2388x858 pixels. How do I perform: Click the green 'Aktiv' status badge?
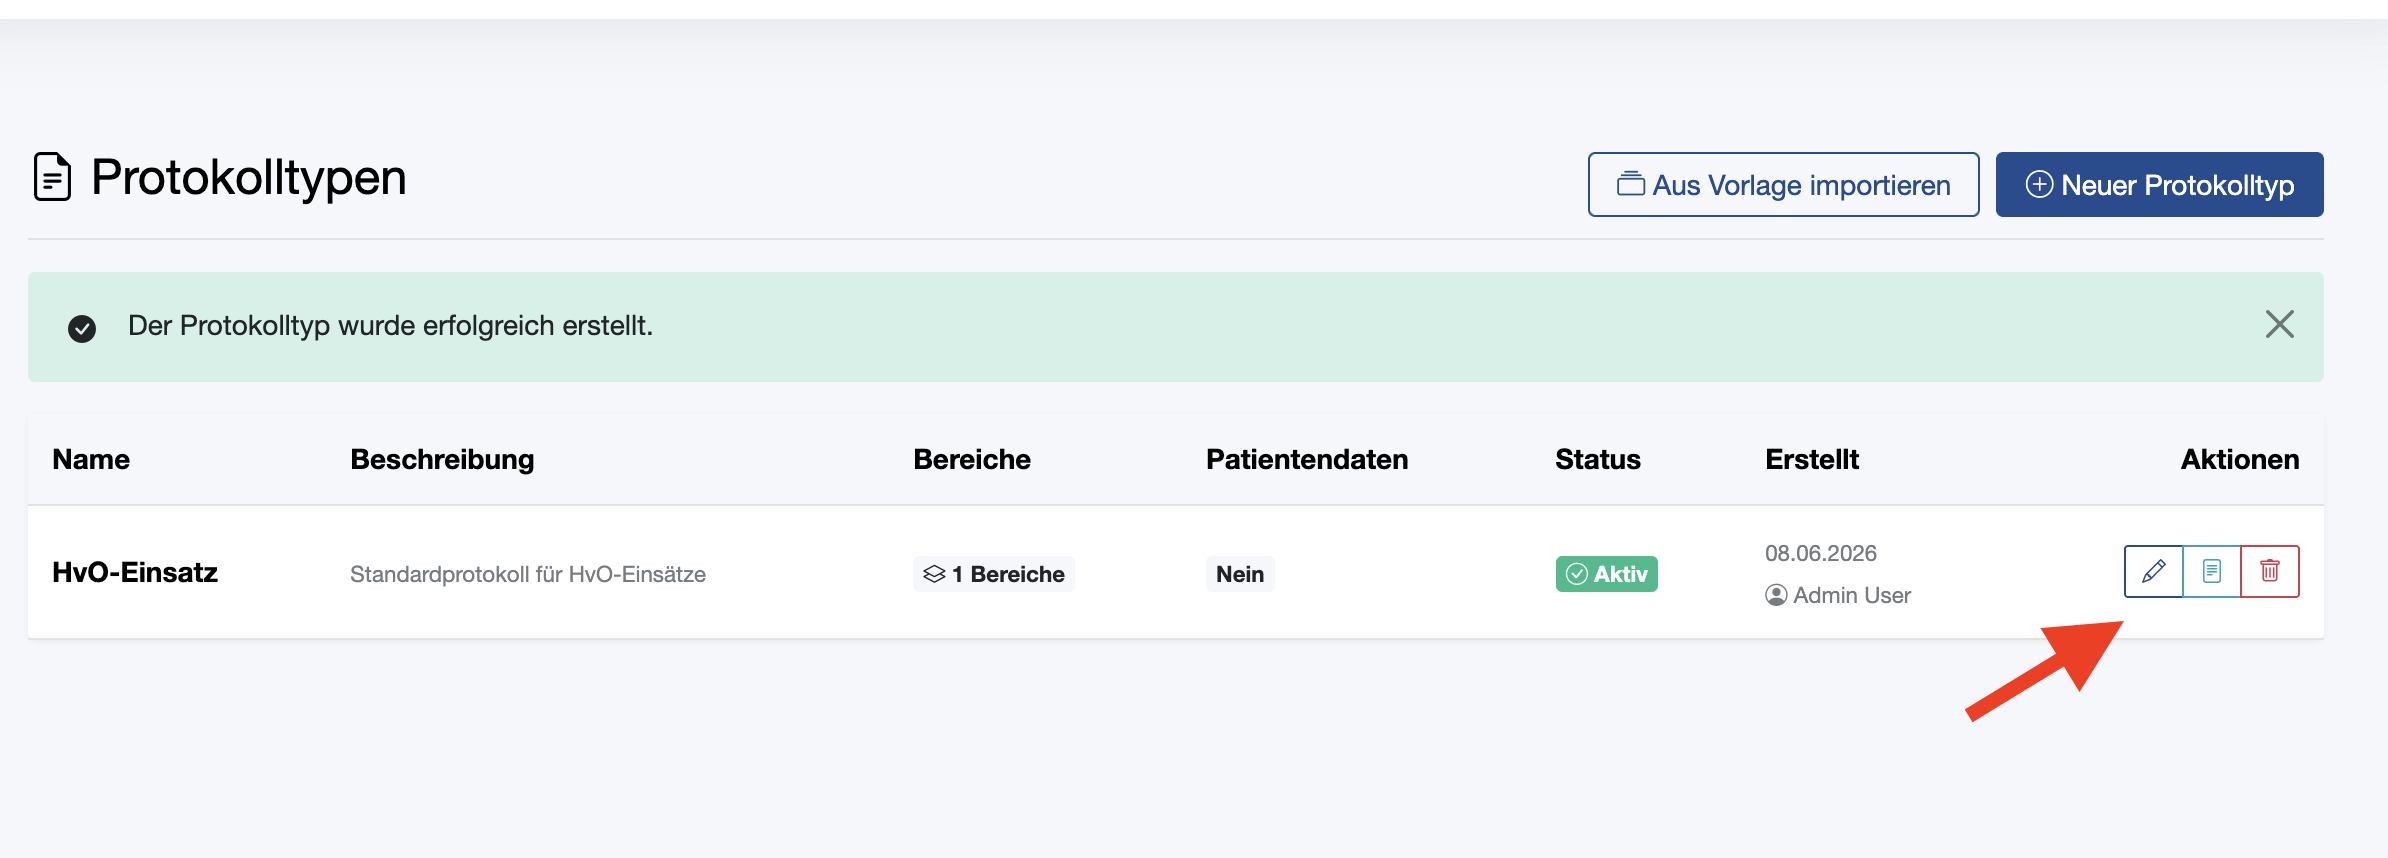[1607, 574]
